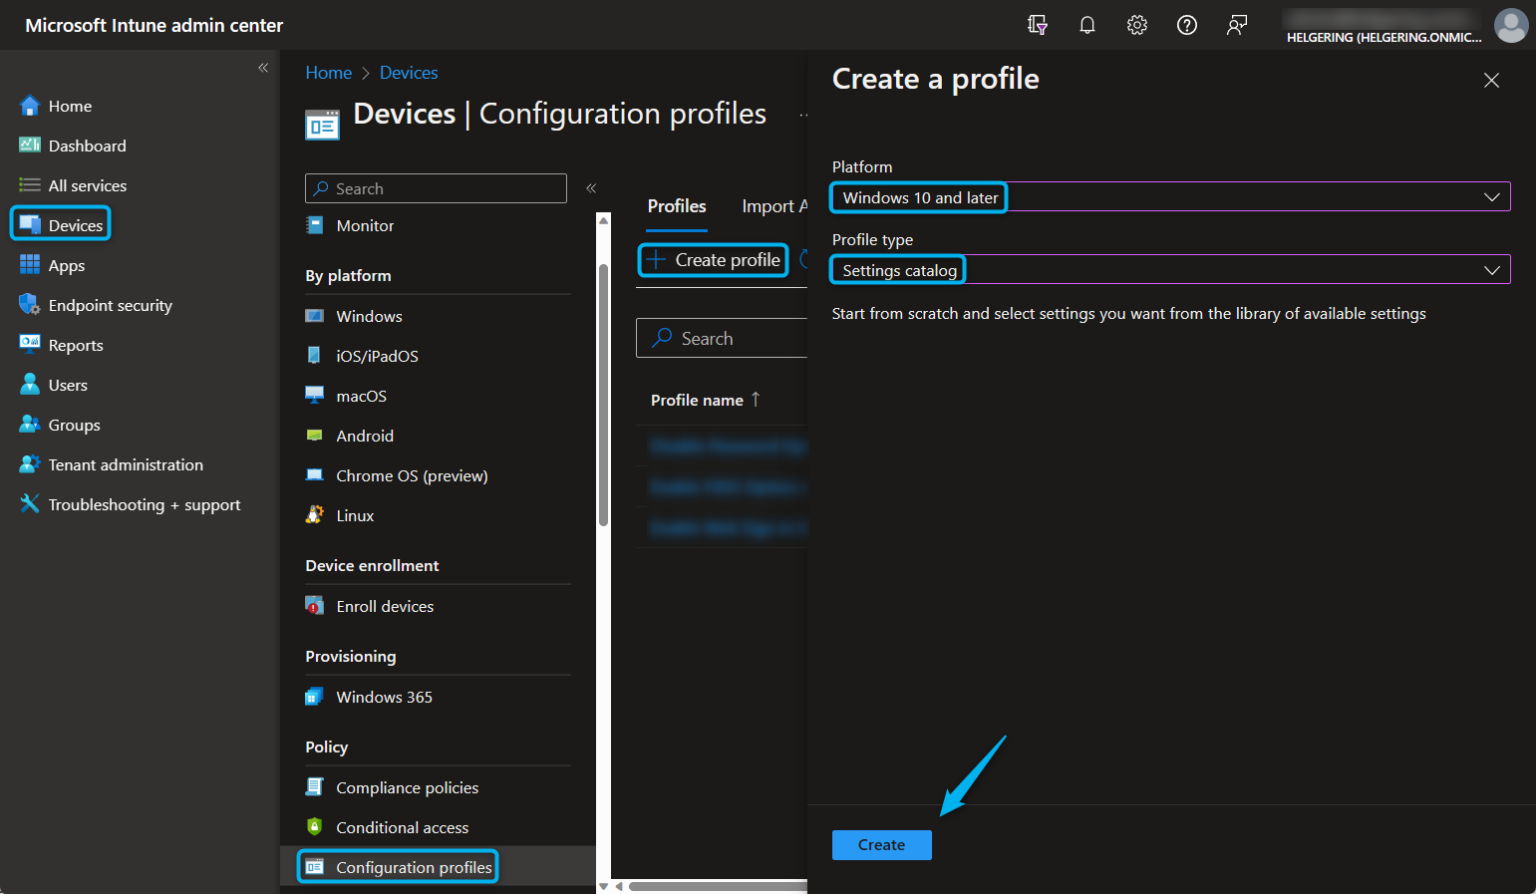Open the Home section in the sidebar
Viewport: 1536px width, 894px height.
click(x=70, y=105)
